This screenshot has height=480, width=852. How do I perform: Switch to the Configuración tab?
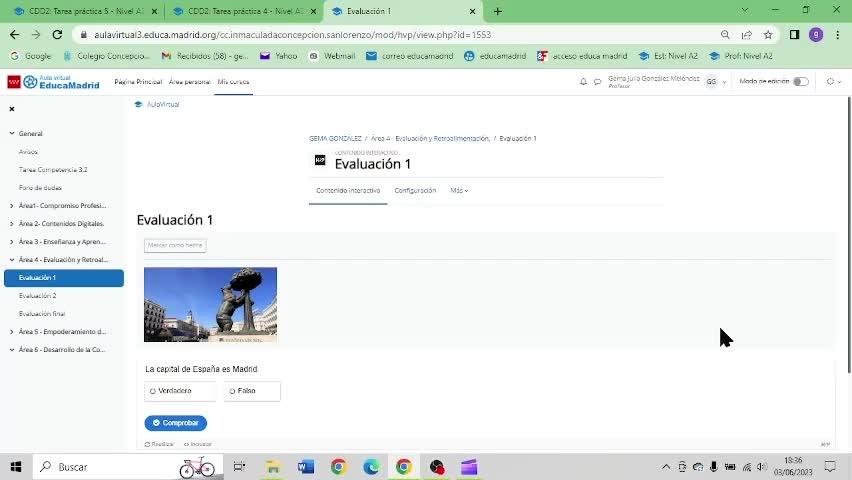tap(415, 191)
